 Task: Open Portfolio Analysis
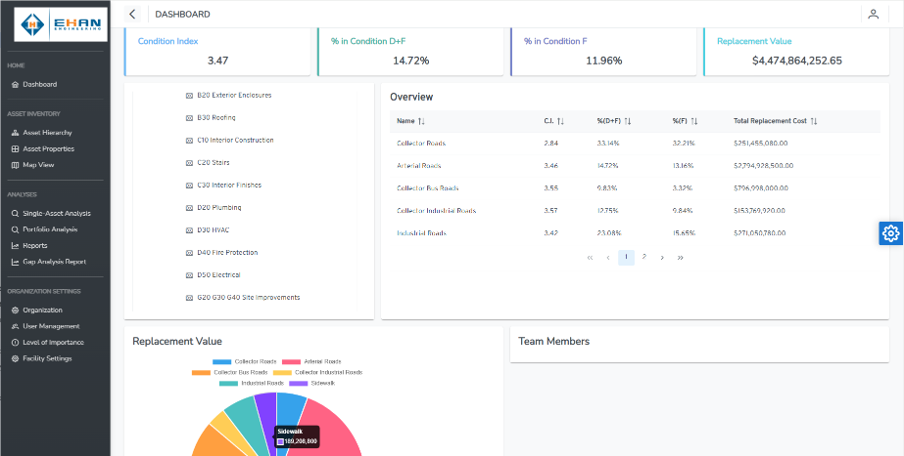tap(50, 229)
